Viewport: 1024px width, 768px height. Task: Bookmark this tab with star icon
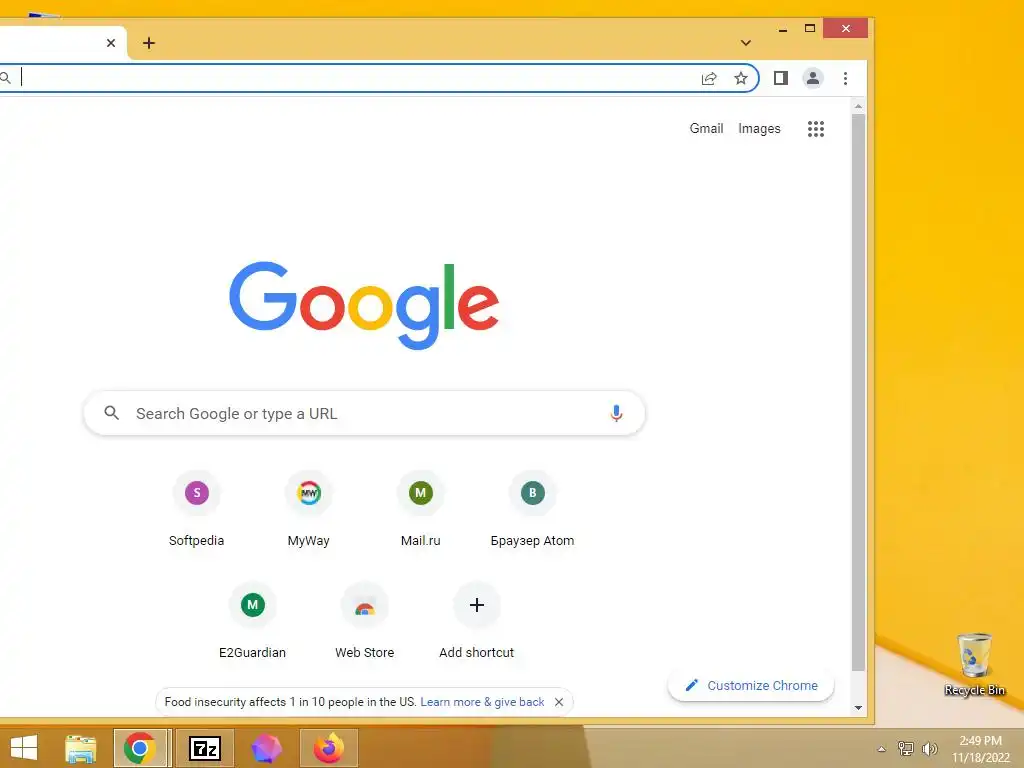pos(741,78)
